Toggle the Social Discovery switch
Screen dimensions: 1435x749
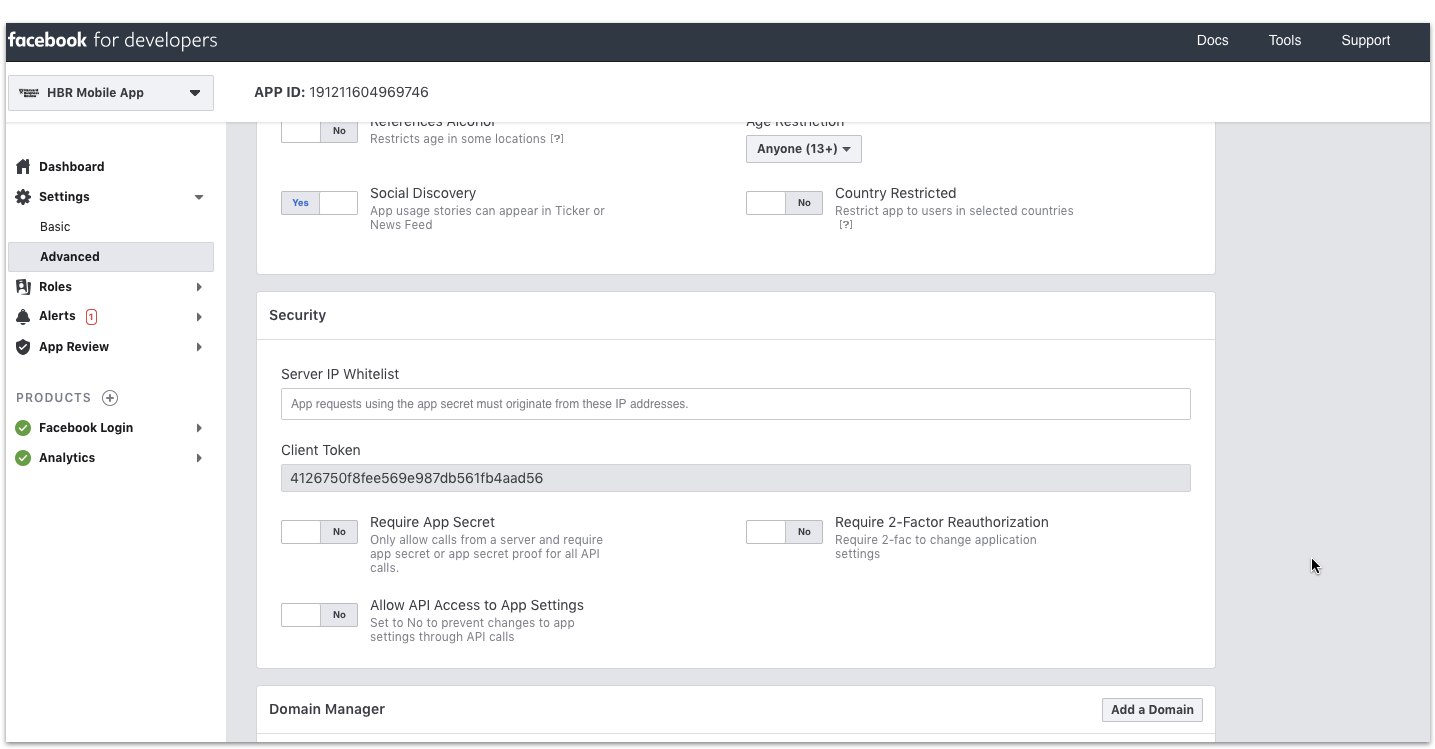point(319,203)
